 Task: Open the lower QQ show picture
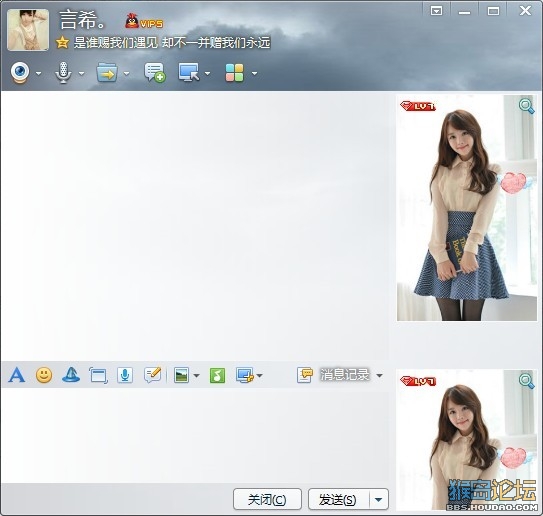pos(466,440)
